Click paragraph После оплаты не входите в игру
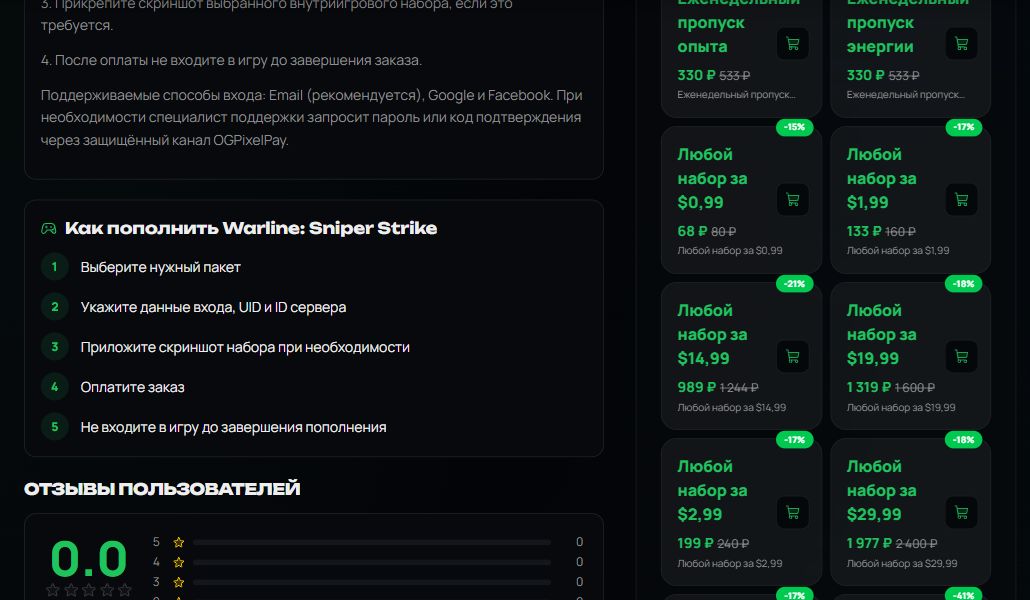Viewport: 1030px width, 600px height. [231, 60]
